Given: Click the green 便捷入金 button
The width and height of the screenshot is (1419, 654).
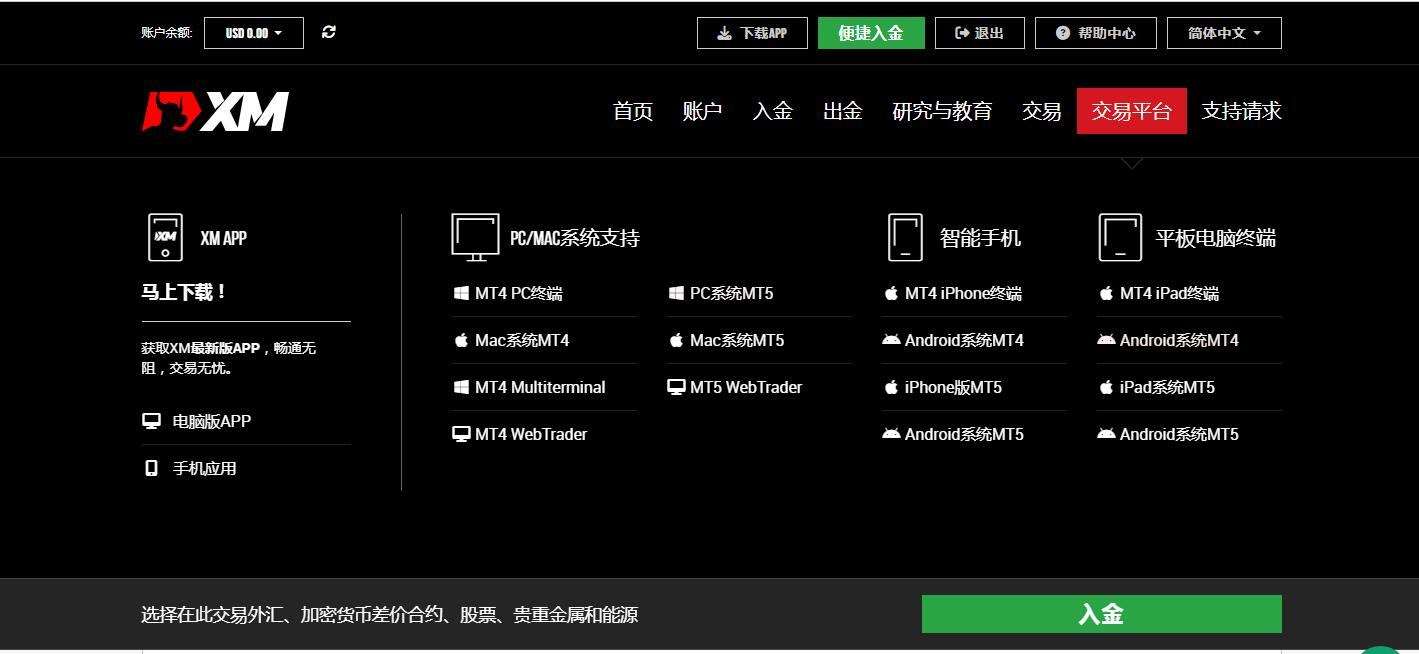Looking at the screenshot, I should point(871,33).
